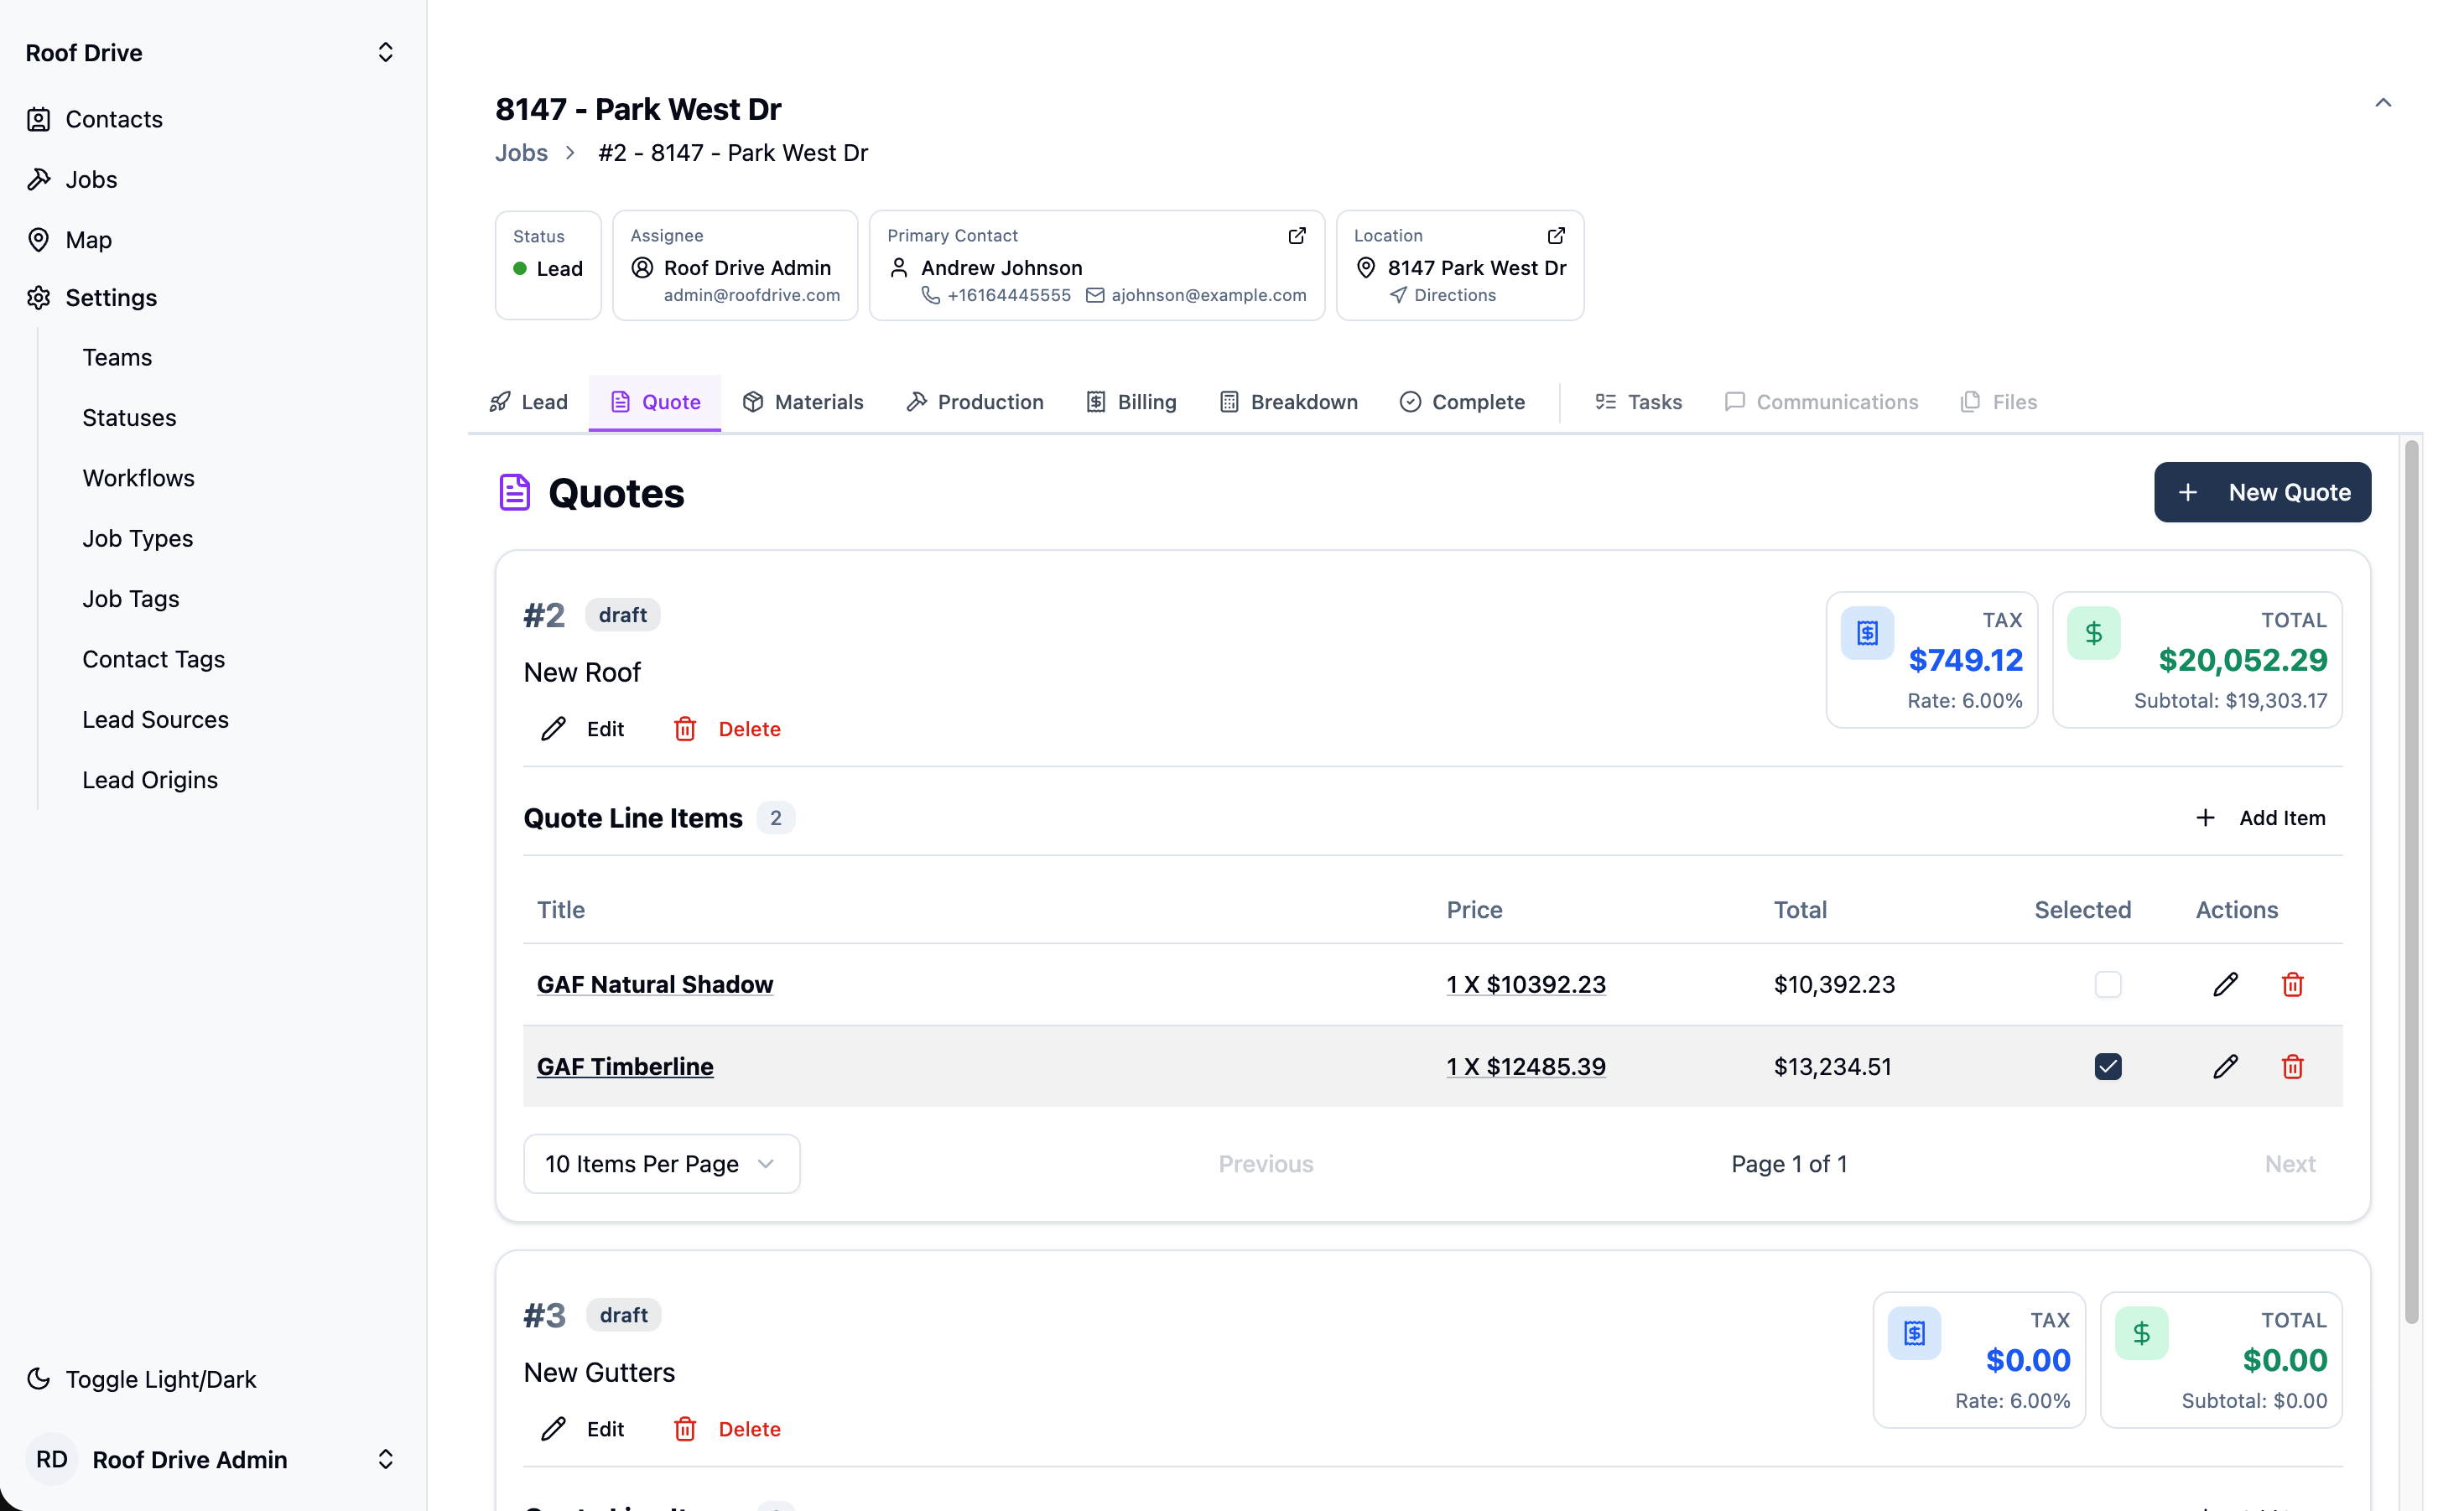
Task: Click the person icon beside Andrew Johnson
Action: [x=898, y=268]
